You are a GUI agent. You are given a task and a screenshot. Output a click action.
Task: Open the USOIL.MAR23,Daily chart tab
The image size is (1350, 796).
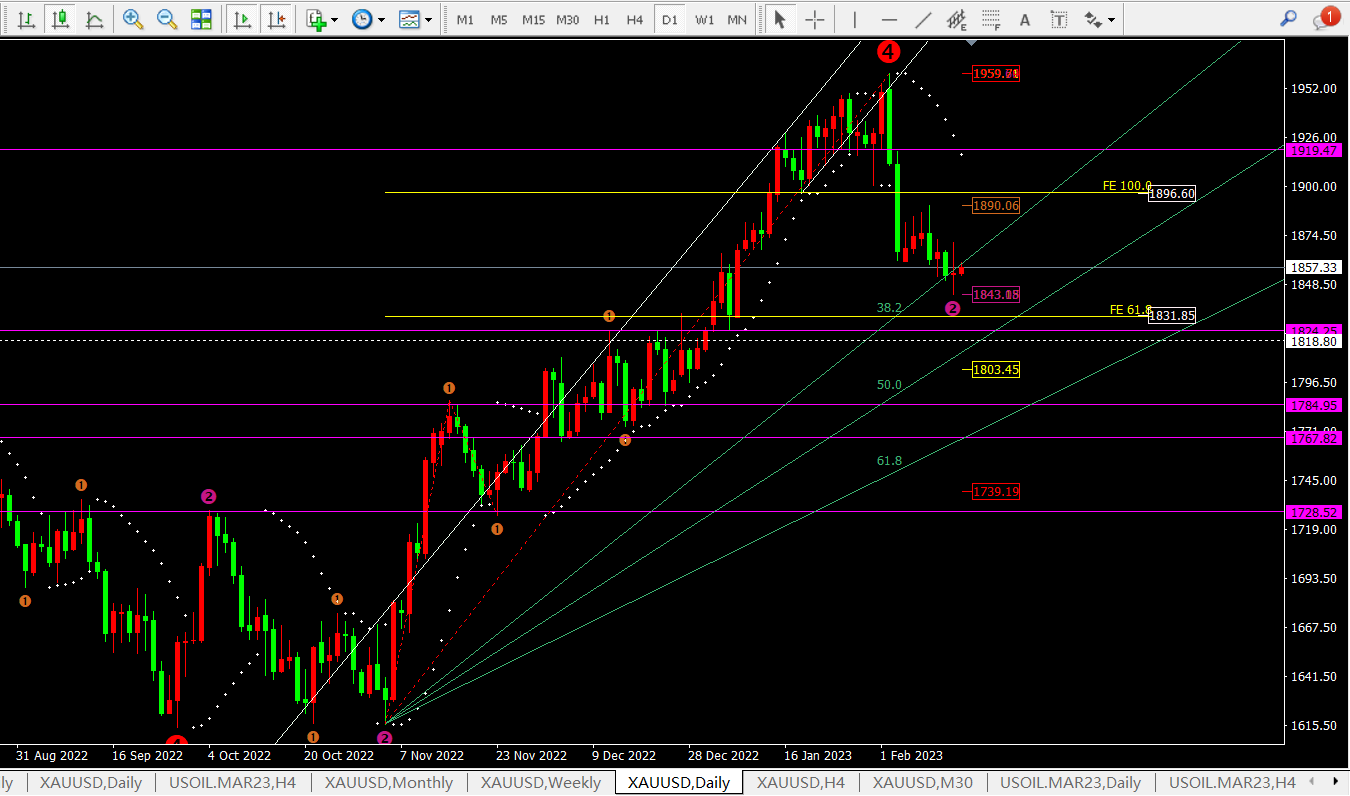coord(1071,782)
